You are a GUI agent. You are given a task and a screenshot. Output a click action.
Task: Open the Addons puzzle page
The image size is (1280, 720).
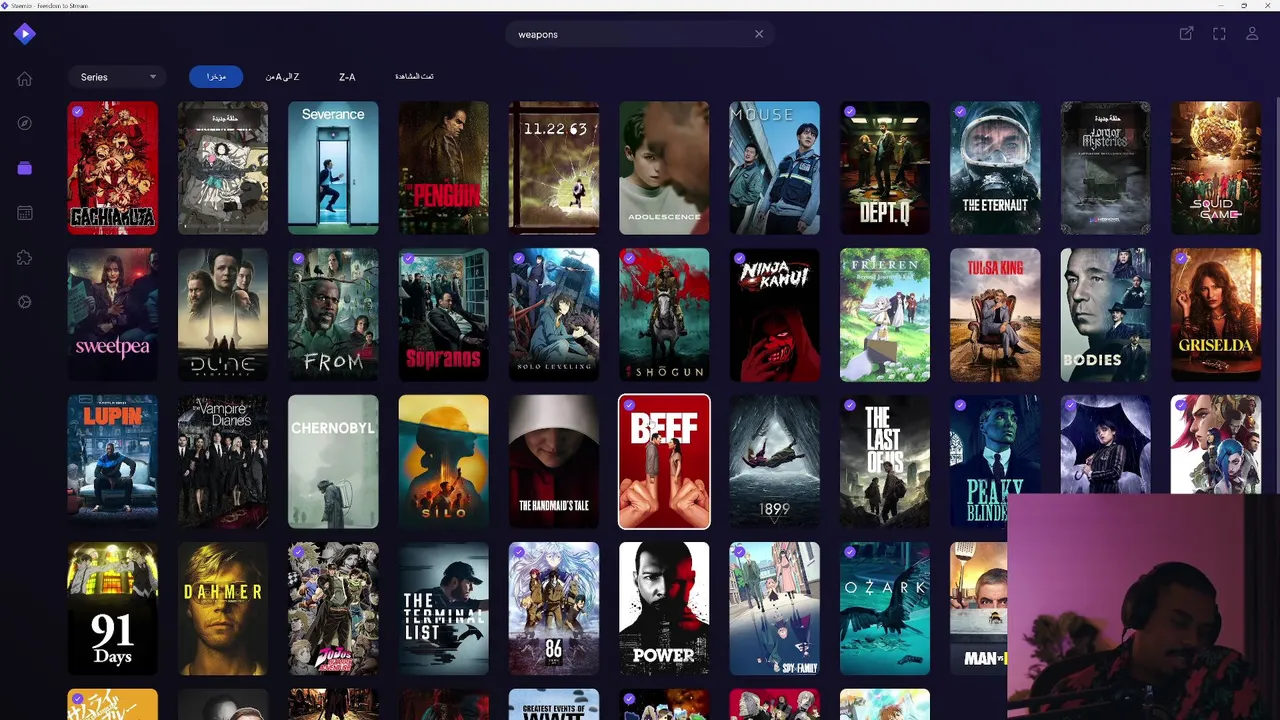25,257
